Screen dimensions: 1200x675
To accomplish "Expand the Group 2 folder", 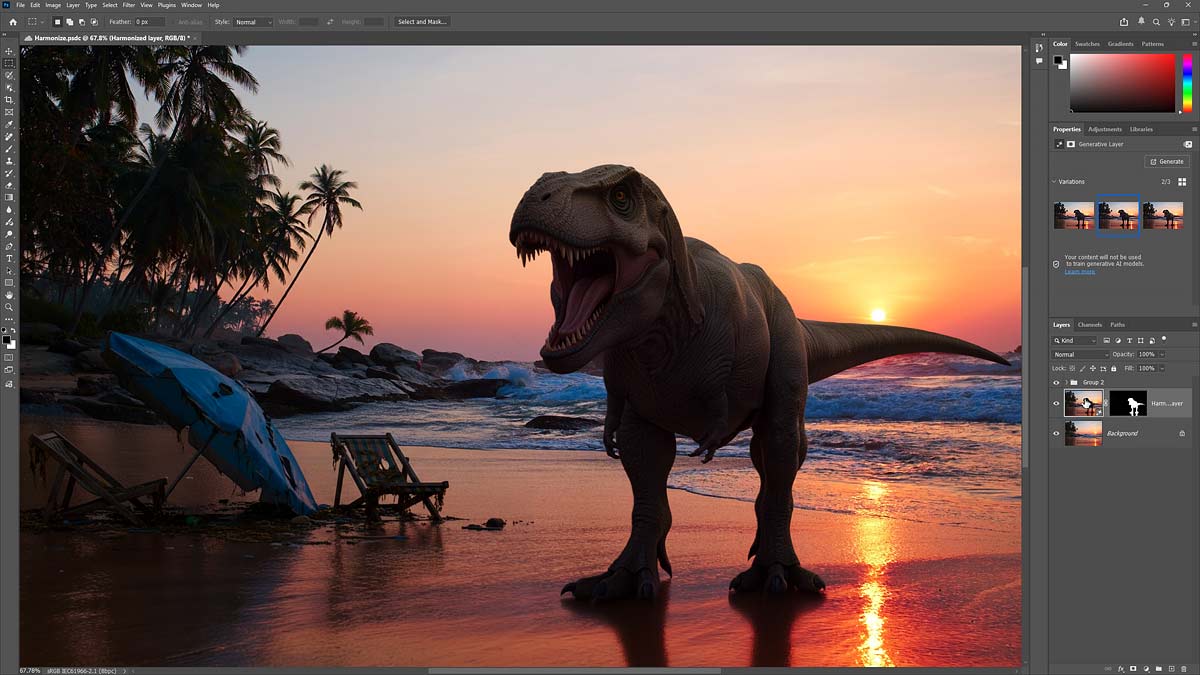I will click(x=1065, y=382).
